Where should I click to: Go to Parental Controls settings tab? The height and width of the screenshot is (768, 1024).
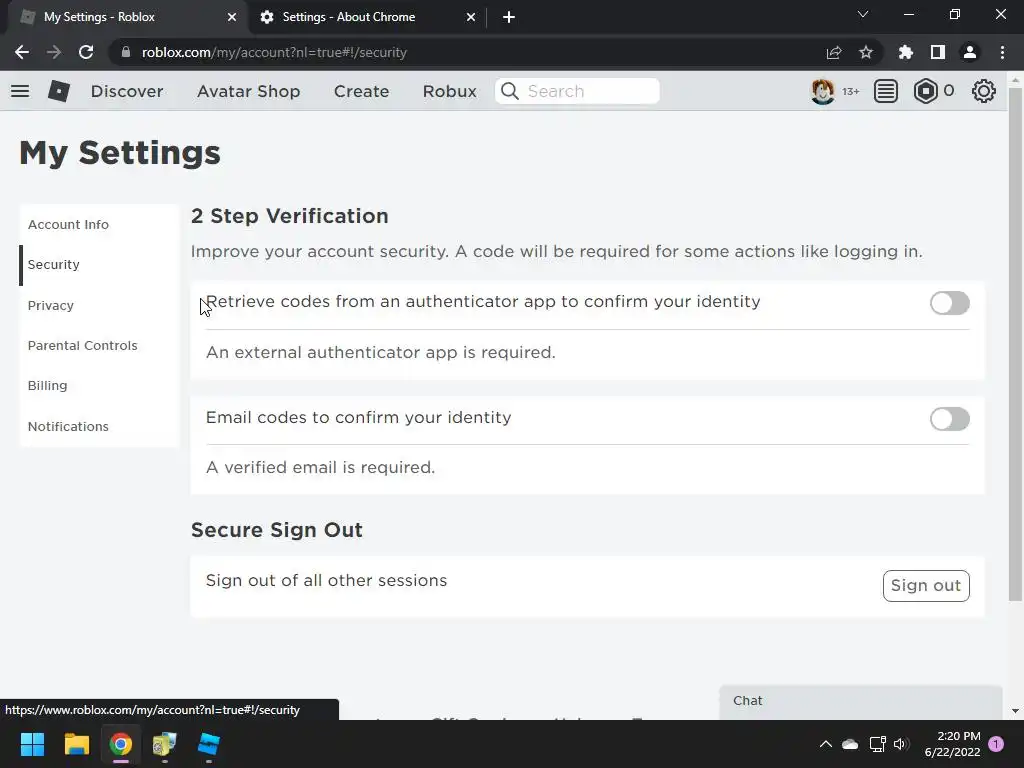pos(83,345)
